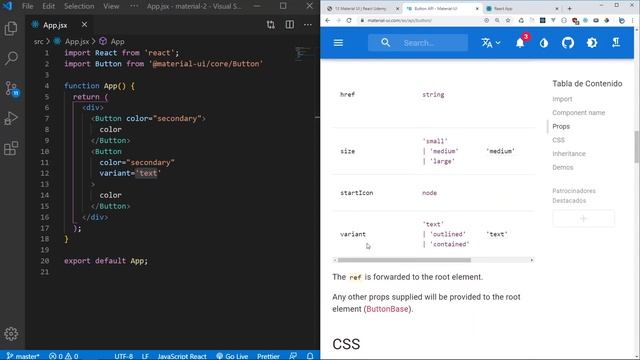
Task: Open the Material-UI notifications bell
Action: [520, 43]
